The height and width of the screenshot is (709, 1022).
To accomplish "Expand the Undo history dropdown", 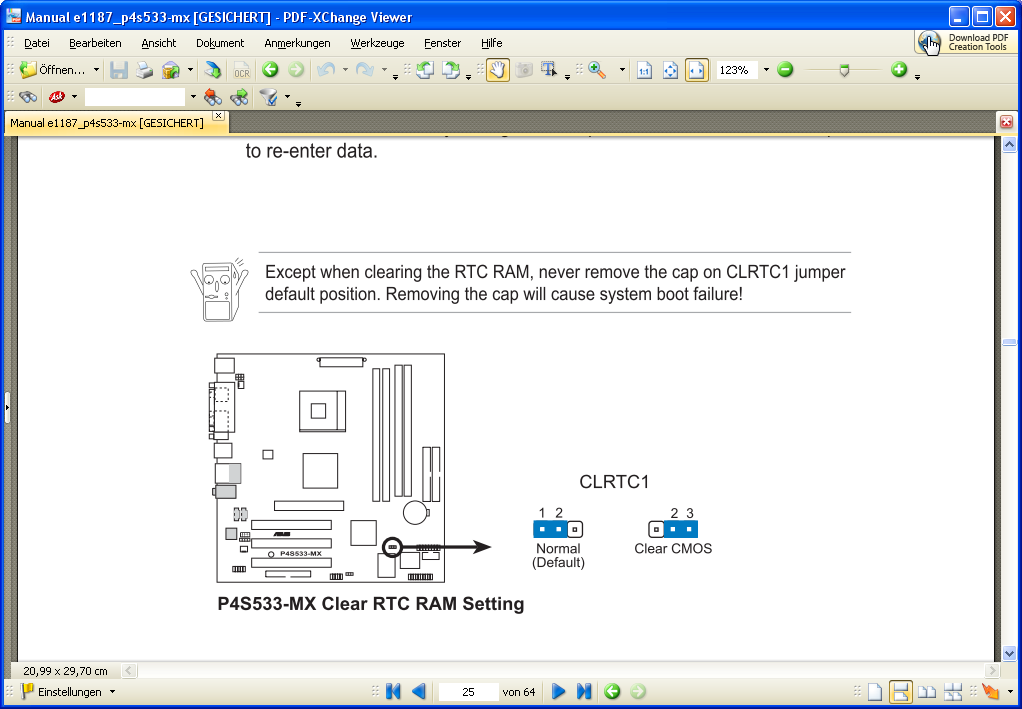I will [x=345, y=70].
